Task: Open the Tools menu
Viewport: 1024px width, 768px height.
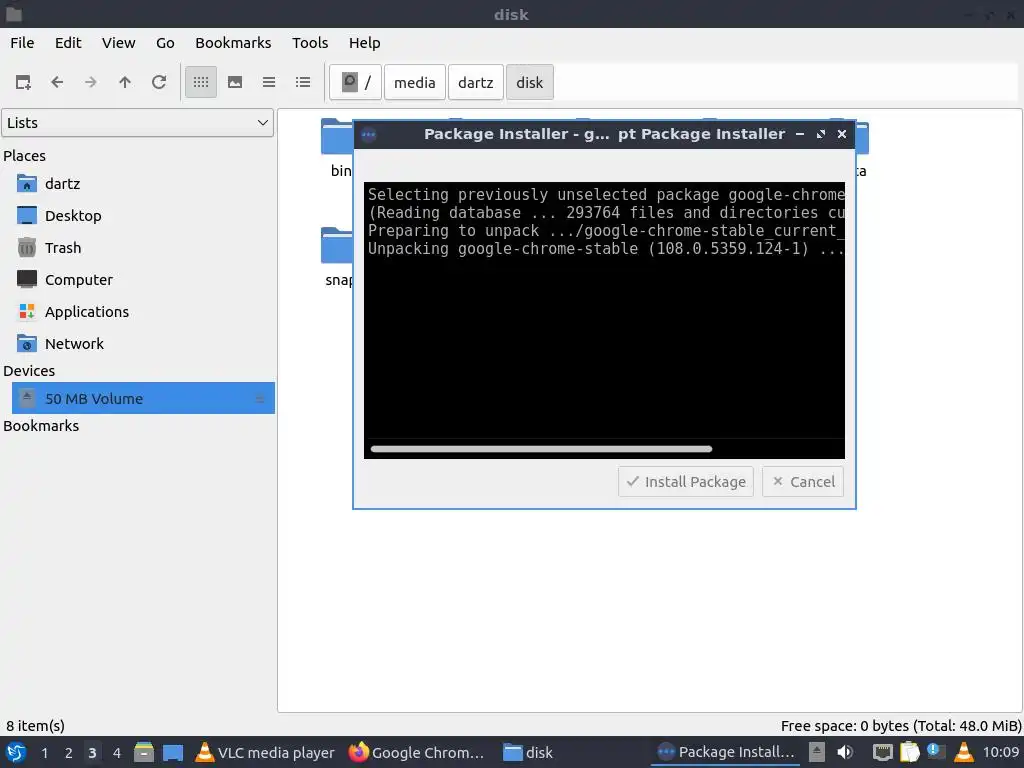Action: point(310,43)
